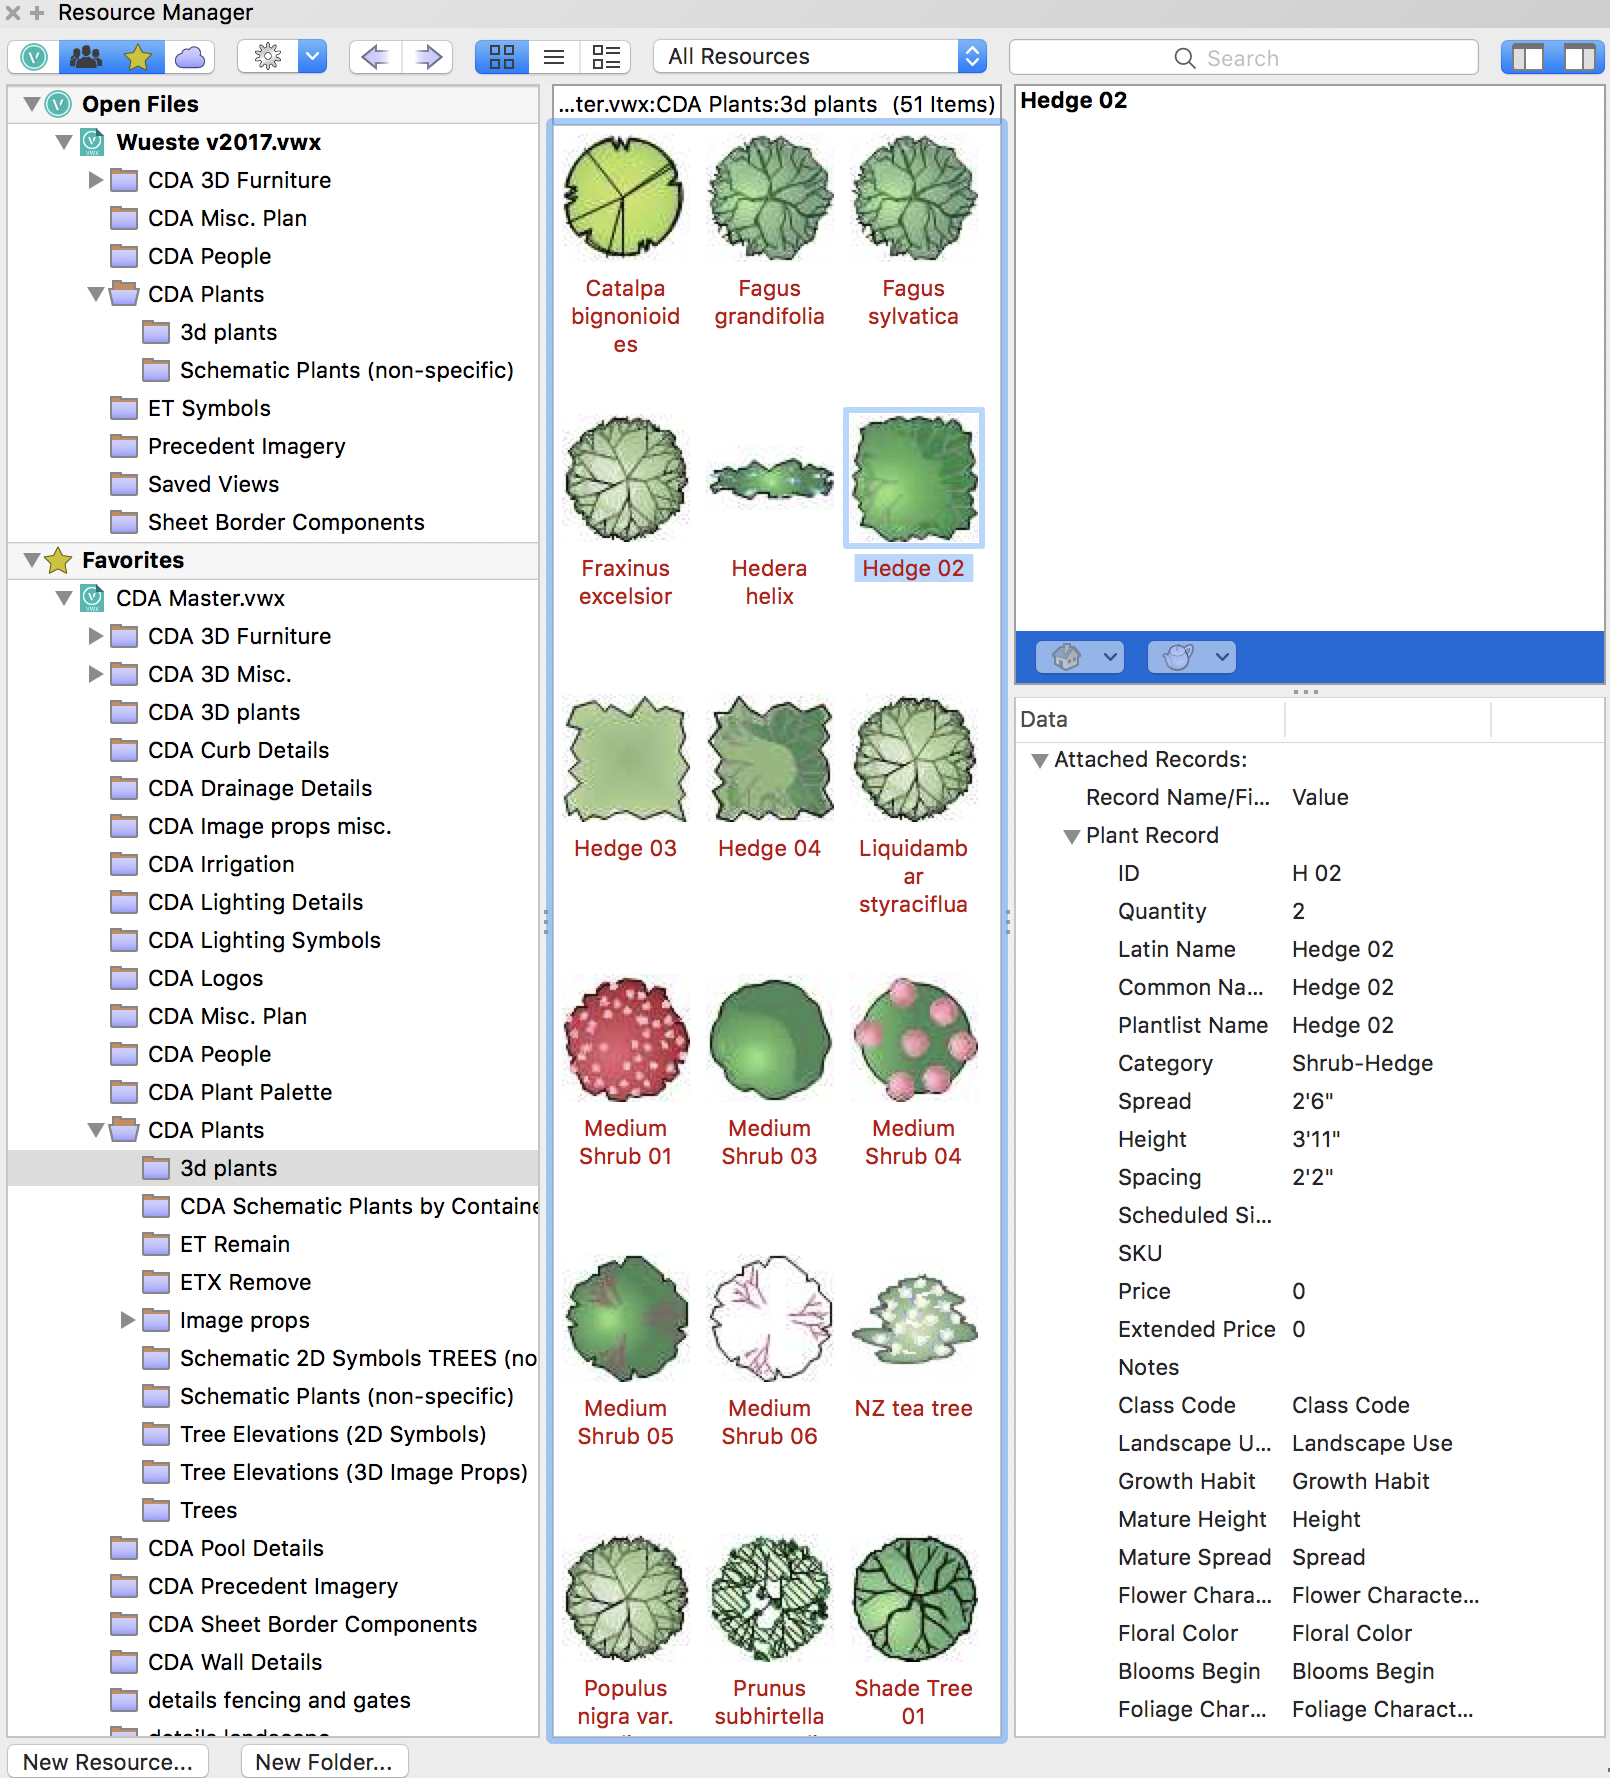Open the All Resources type dropdown
The width and height of the screenshot is (1610, 1778).
coord(819,57)
